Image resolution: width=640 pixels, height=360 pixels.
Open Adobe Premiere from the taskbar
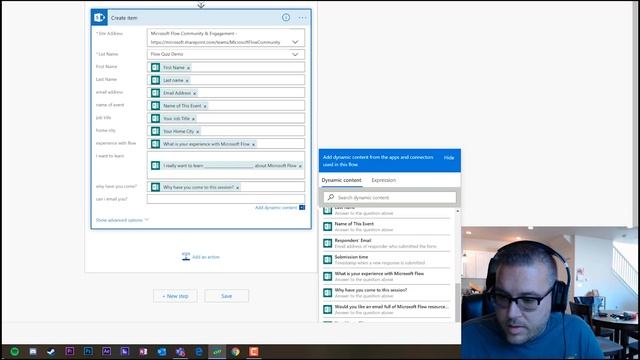(x=70, y=351)
